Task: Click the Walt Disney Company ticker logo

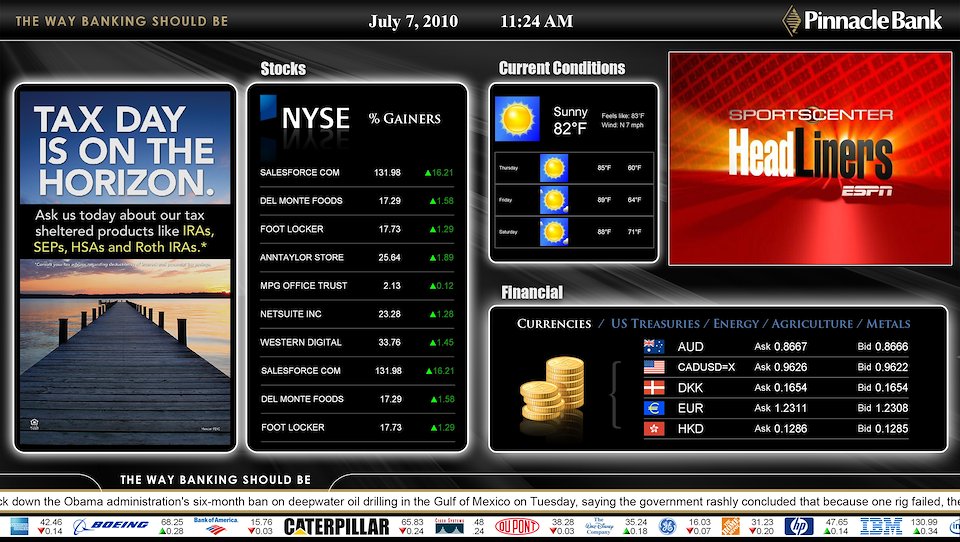Action: [598, 526]
